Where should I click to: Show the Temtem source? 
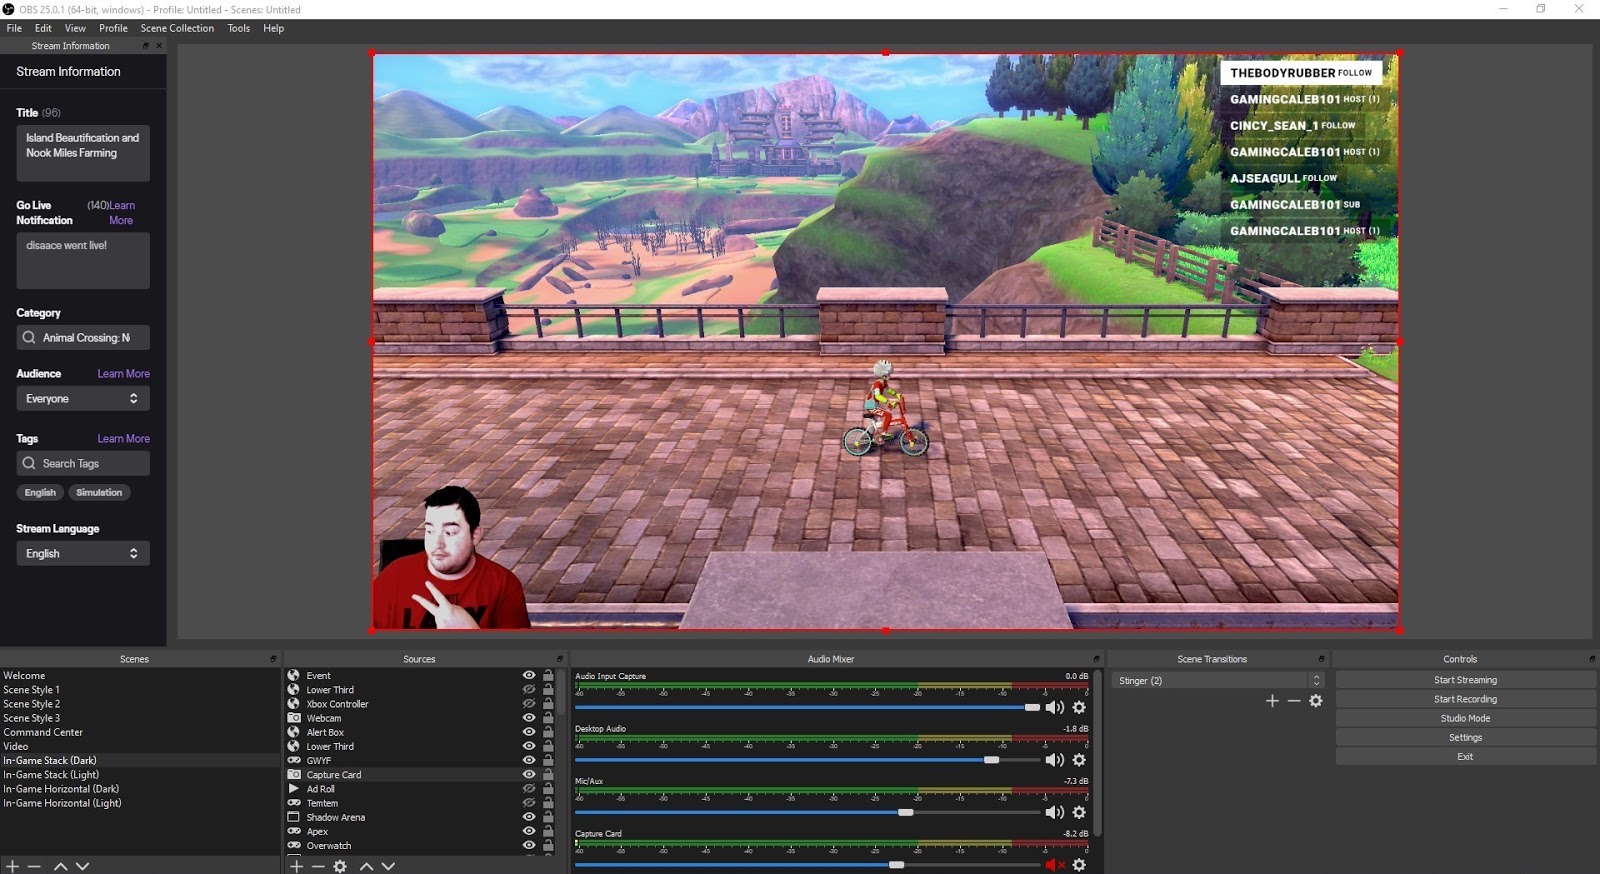click(x=529, y=803)
